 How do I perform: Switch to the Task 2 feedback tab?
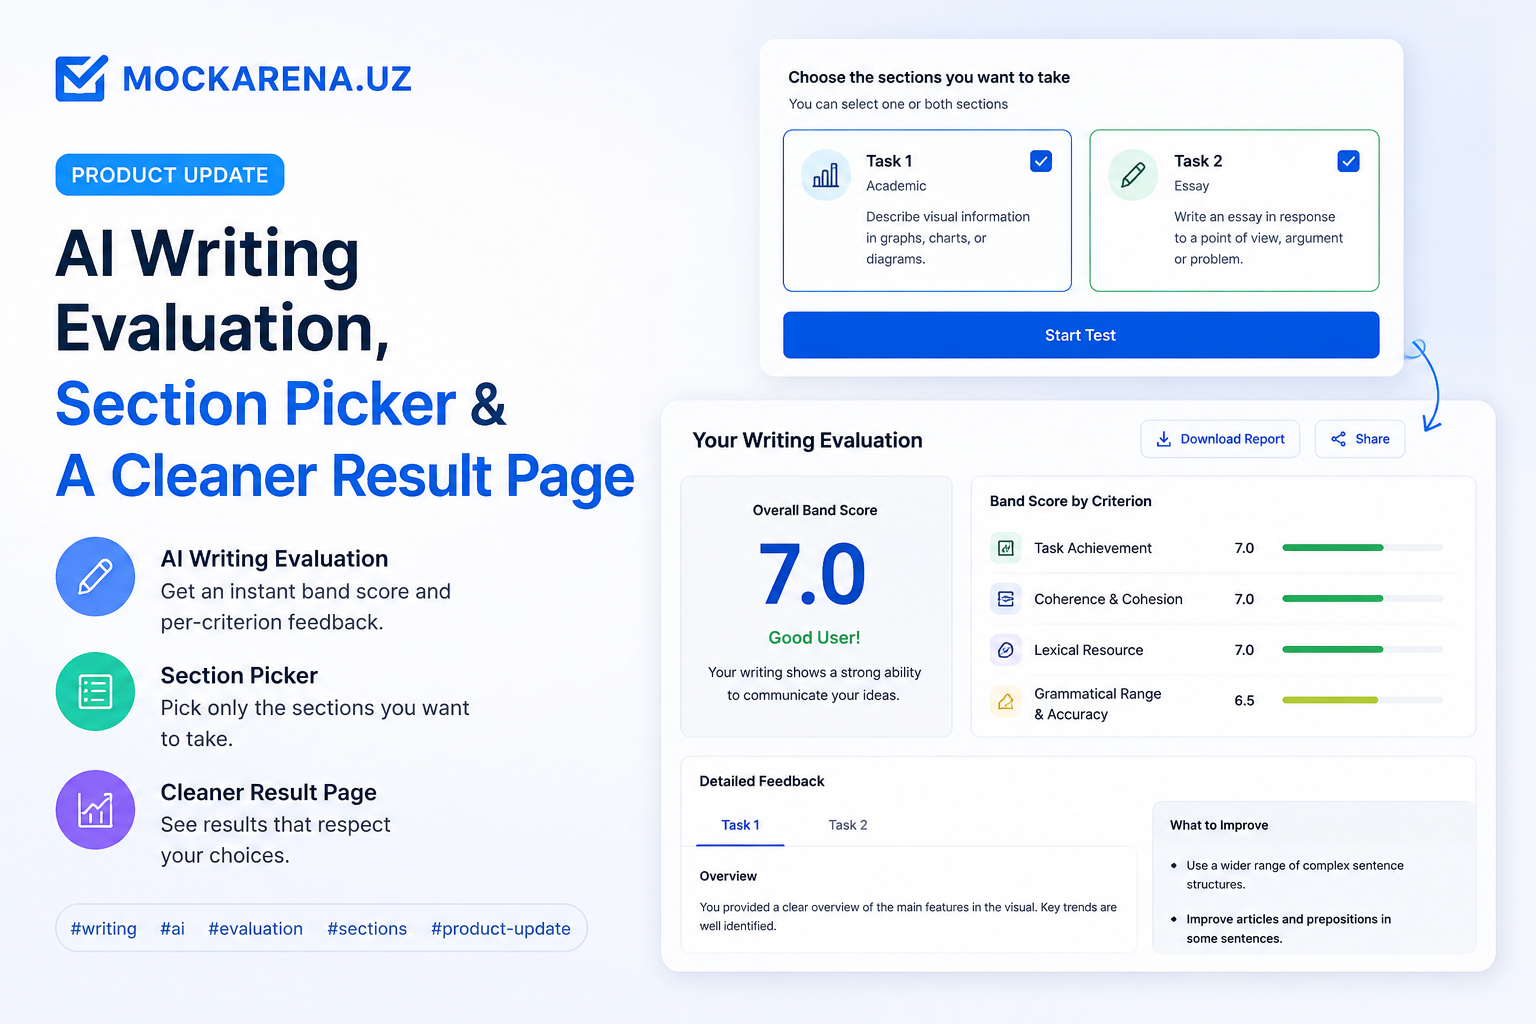848,825
